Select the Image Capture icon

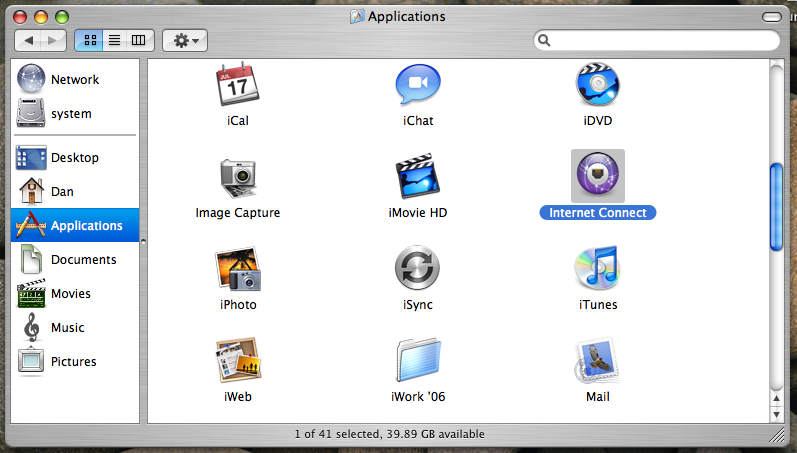point(238,177)
